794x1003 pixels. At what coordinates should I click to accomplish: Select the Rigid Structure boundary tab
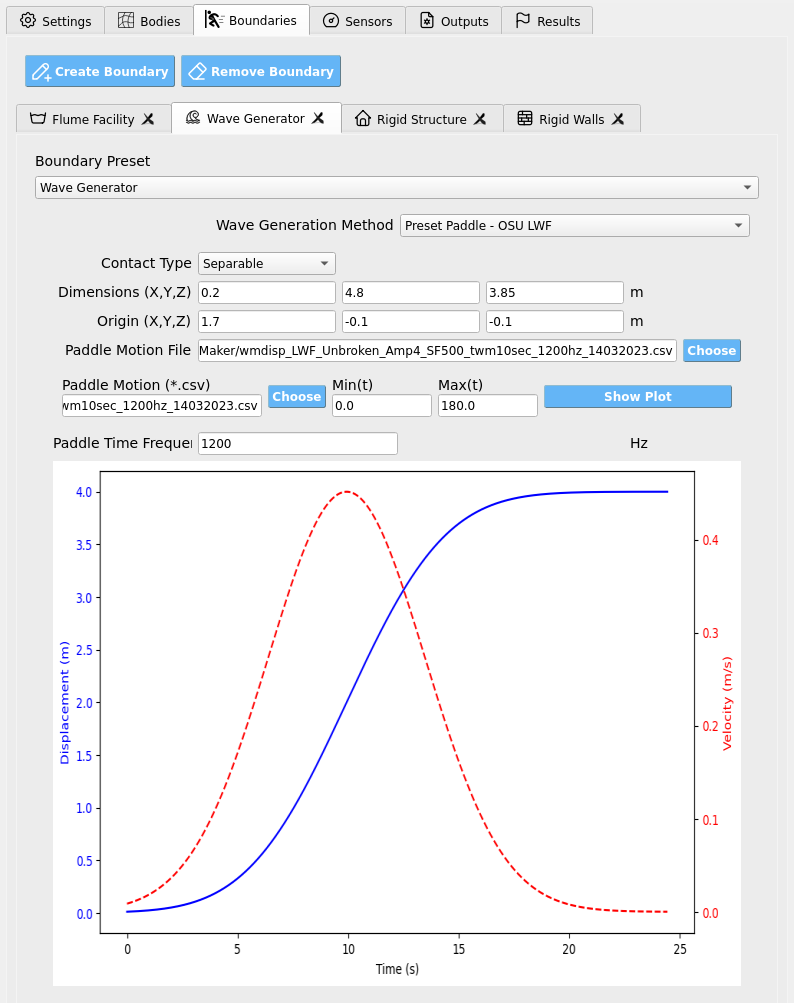pyautogui.click(x=422, y=119)
